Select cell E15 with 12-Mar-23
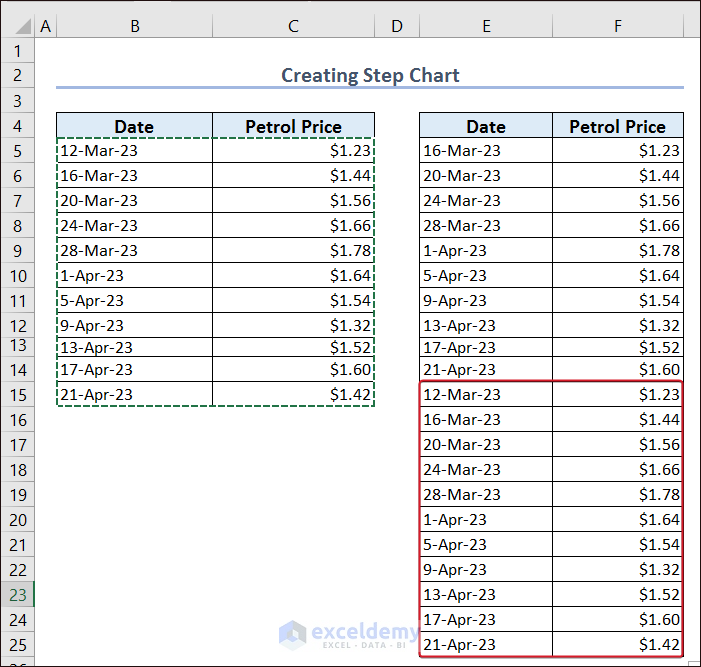 486,394
